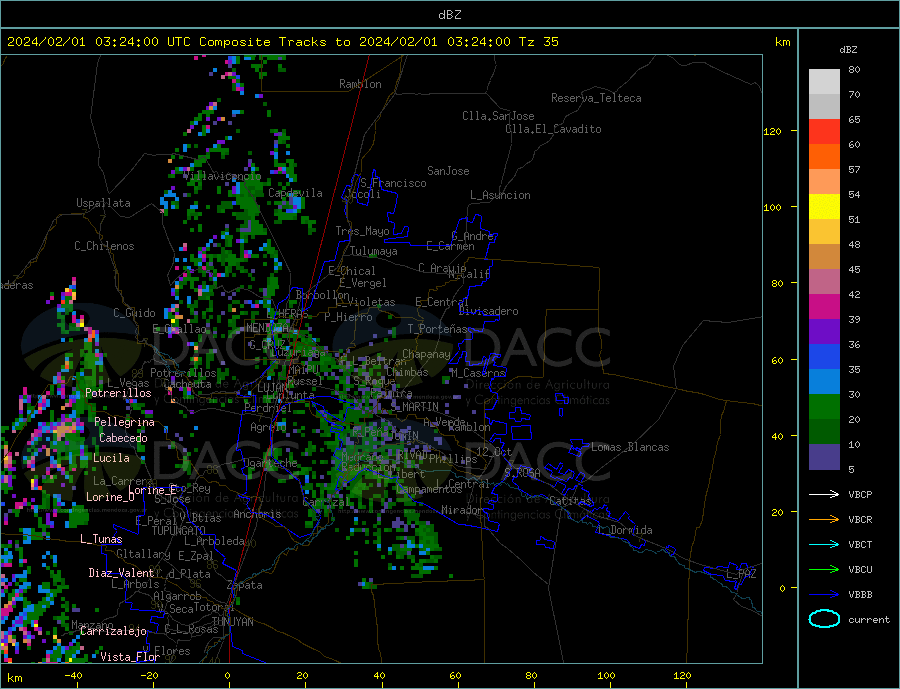Image resolution: width=900 pixels, height=689 pixels.
Task: Click the Villavicencio map label
Action: [222, 176]
